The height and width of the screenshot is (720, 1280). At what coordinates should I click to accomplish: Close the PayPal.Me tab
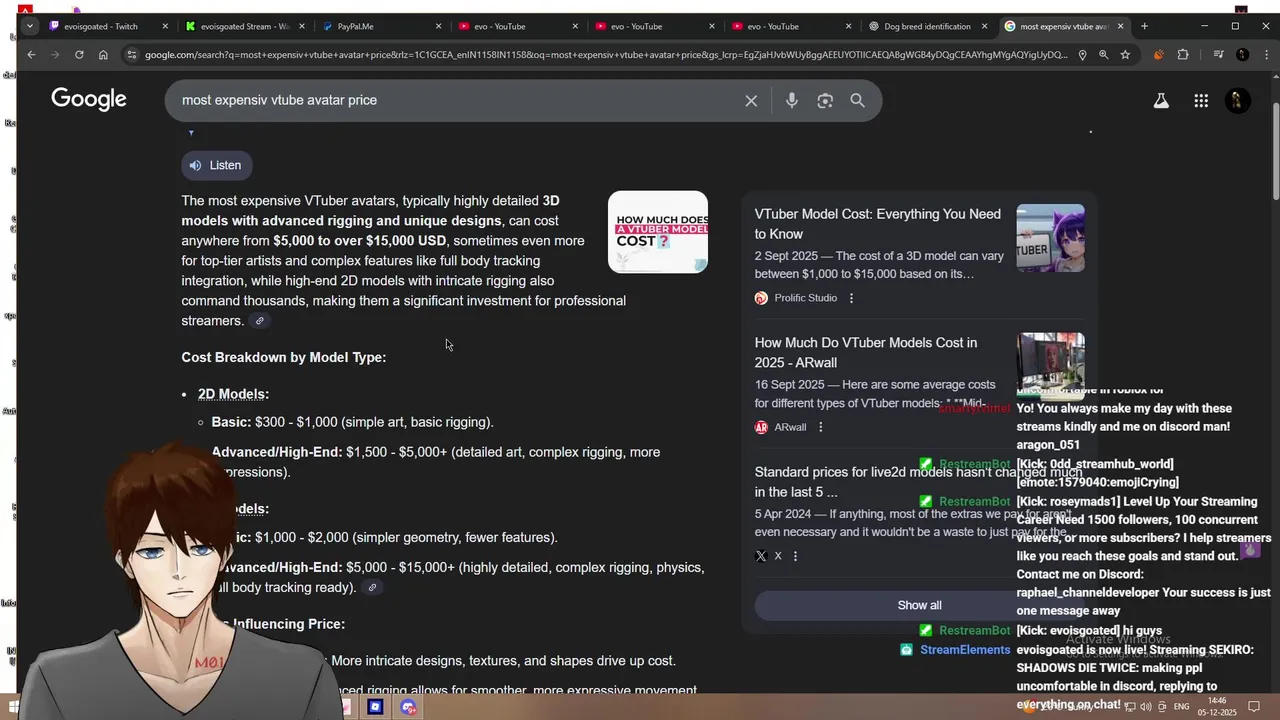[x=439, y=26]
